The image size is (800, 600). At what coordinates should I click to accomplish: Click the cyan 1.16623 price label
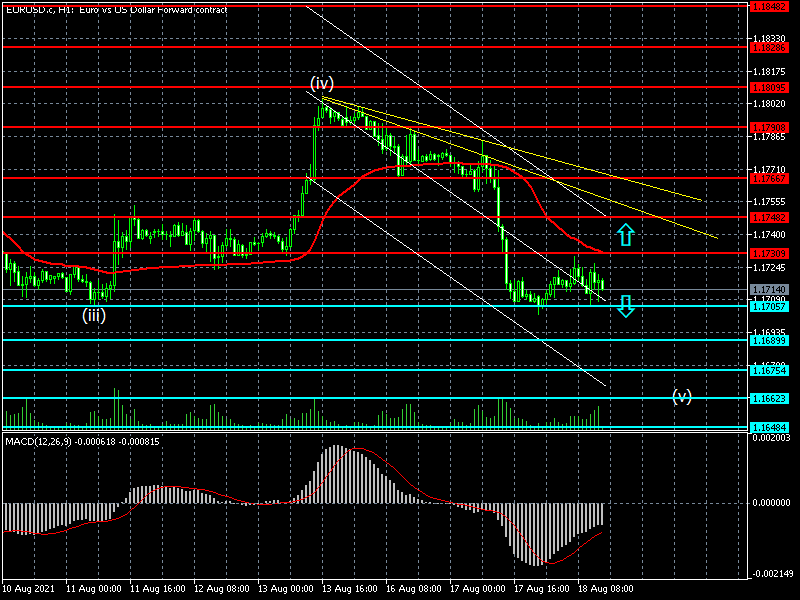point(769,398)
